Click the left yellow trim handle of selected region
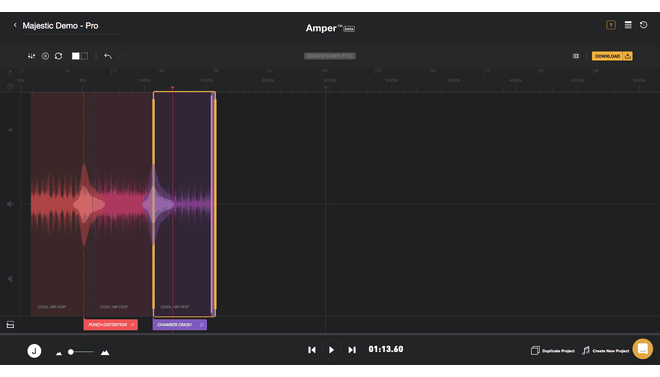The height and width of the screenshot is (377, 660). [x=154, y=204]
